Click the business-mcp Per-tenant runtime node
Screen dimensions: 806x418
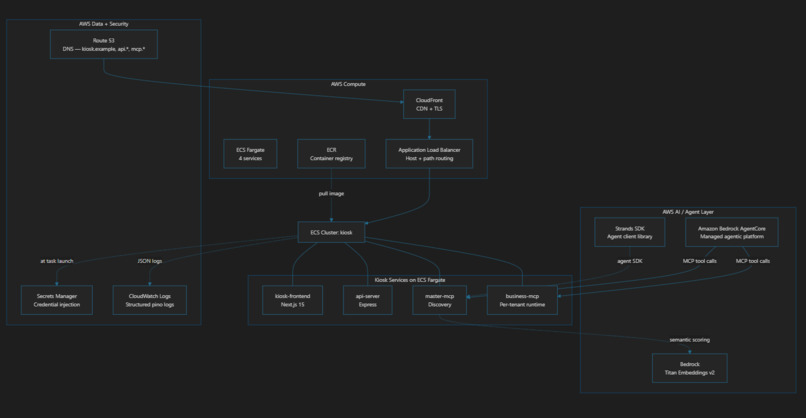[x=522, y=300]
